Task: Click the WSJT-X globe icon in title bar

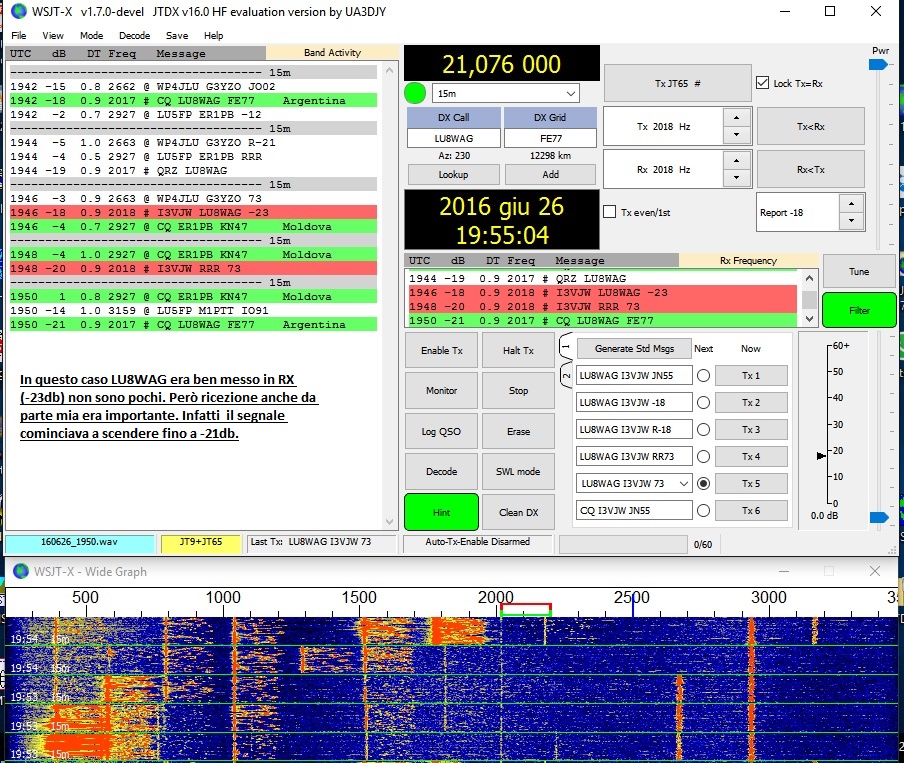Action: click(x=19, y=11)
